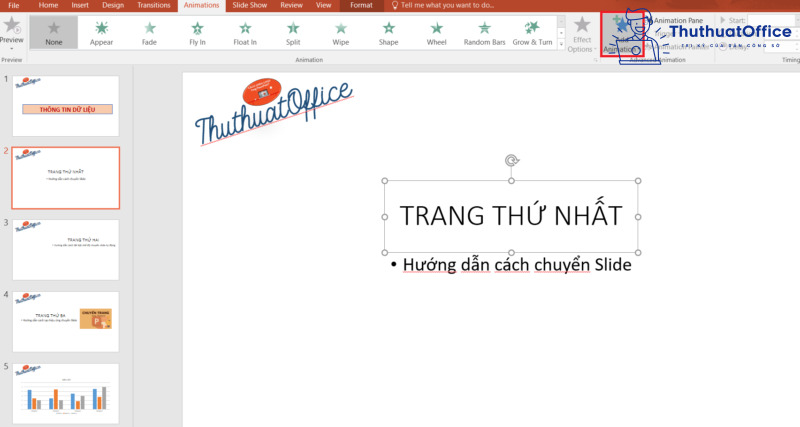800x427 pixels.
Task: Open Effect Options menu
Action: tap(582, 35)
